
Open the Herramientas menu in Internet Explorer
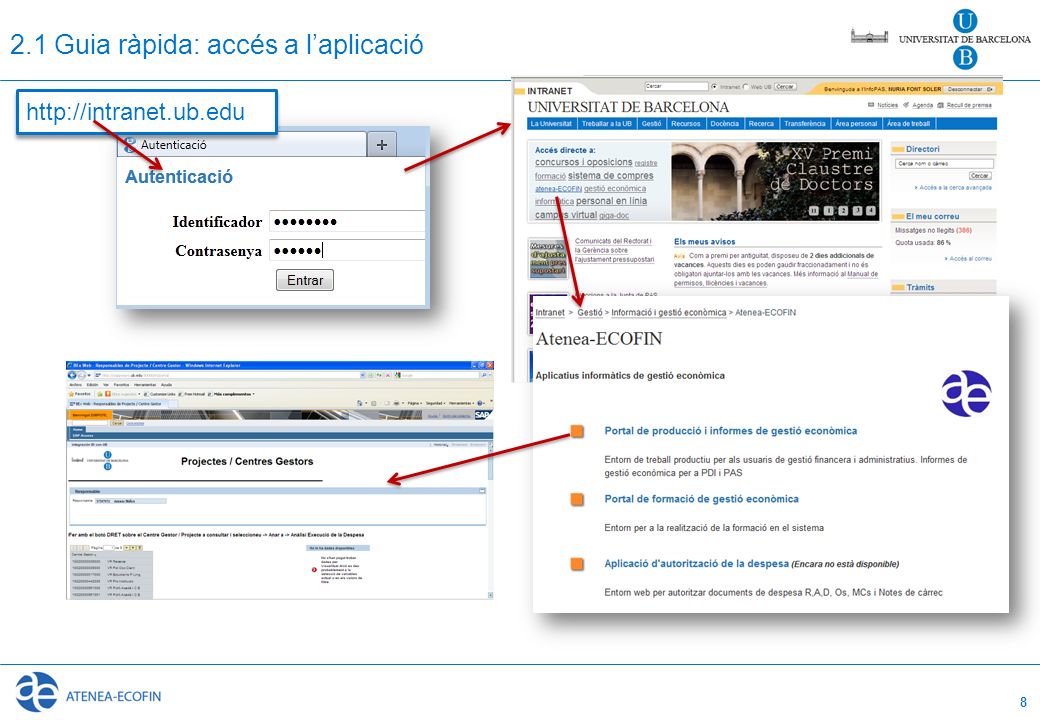[x=144, y=385]
